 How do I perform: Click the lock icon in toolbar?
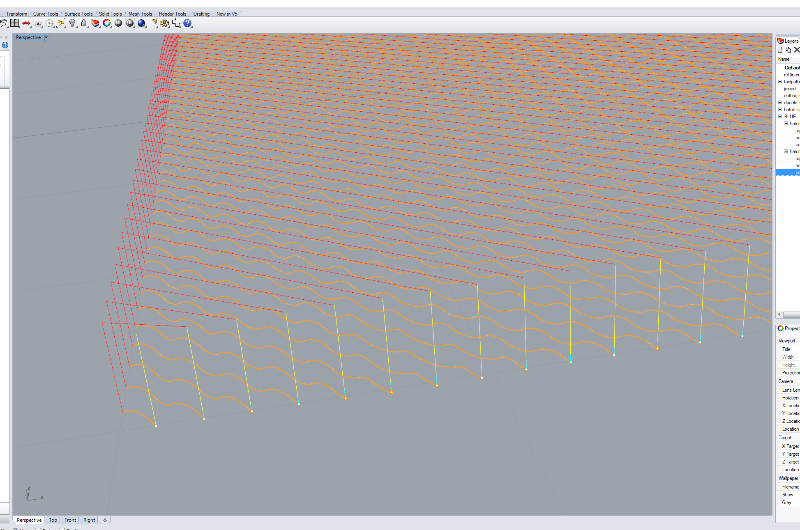click(x=84, y=23)
